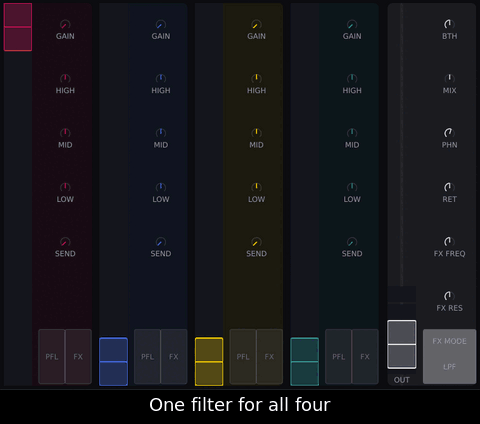Click the BTH knob in master section

[449, 24]
